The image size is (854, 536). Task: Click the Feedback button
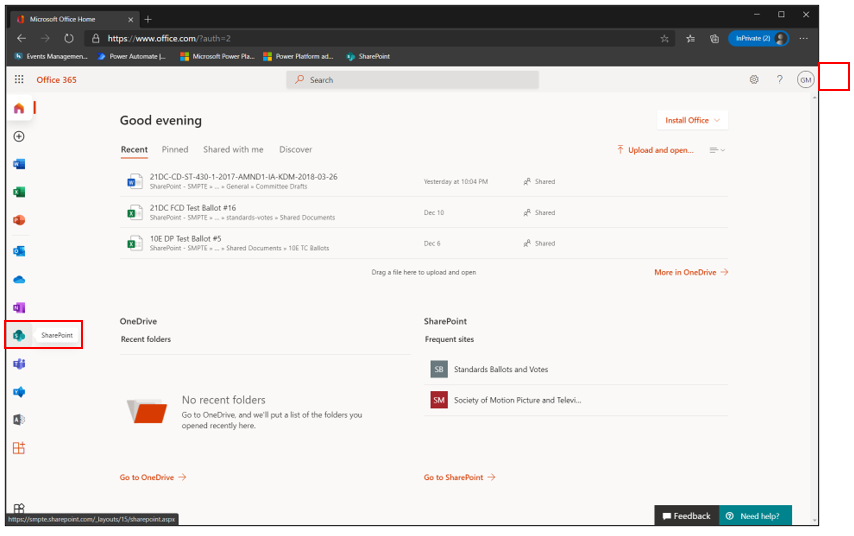point(685,516)
